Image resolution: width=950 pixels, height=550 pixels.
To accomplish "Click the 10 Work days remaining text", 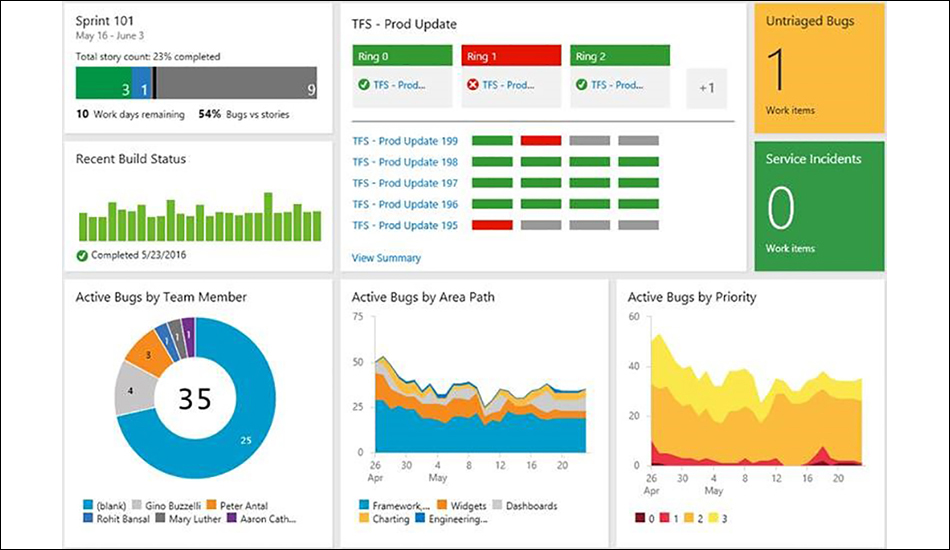I will [x=130, y=114].
